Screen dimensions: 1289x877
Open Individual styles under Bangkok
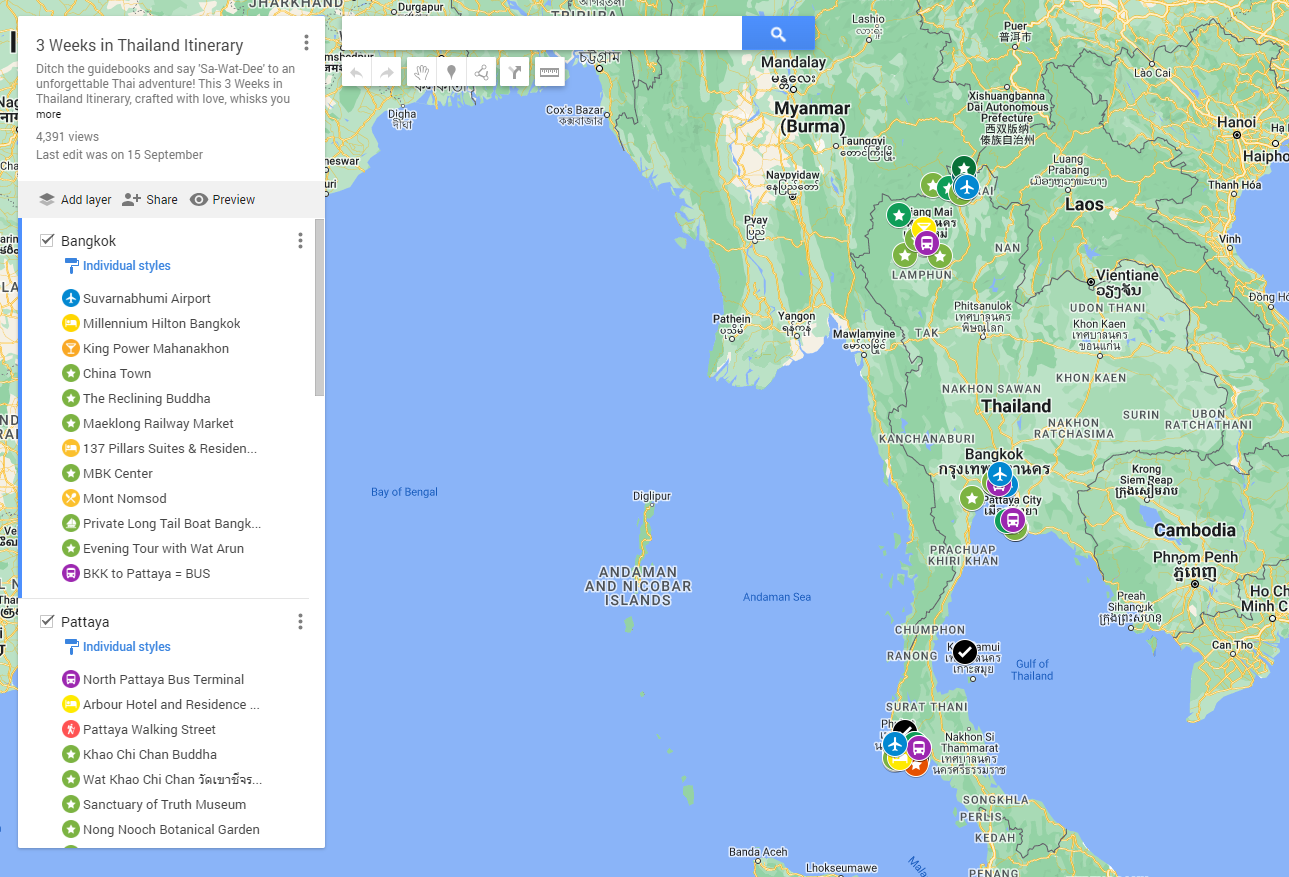pyautogui.click(x=117, y=266)
